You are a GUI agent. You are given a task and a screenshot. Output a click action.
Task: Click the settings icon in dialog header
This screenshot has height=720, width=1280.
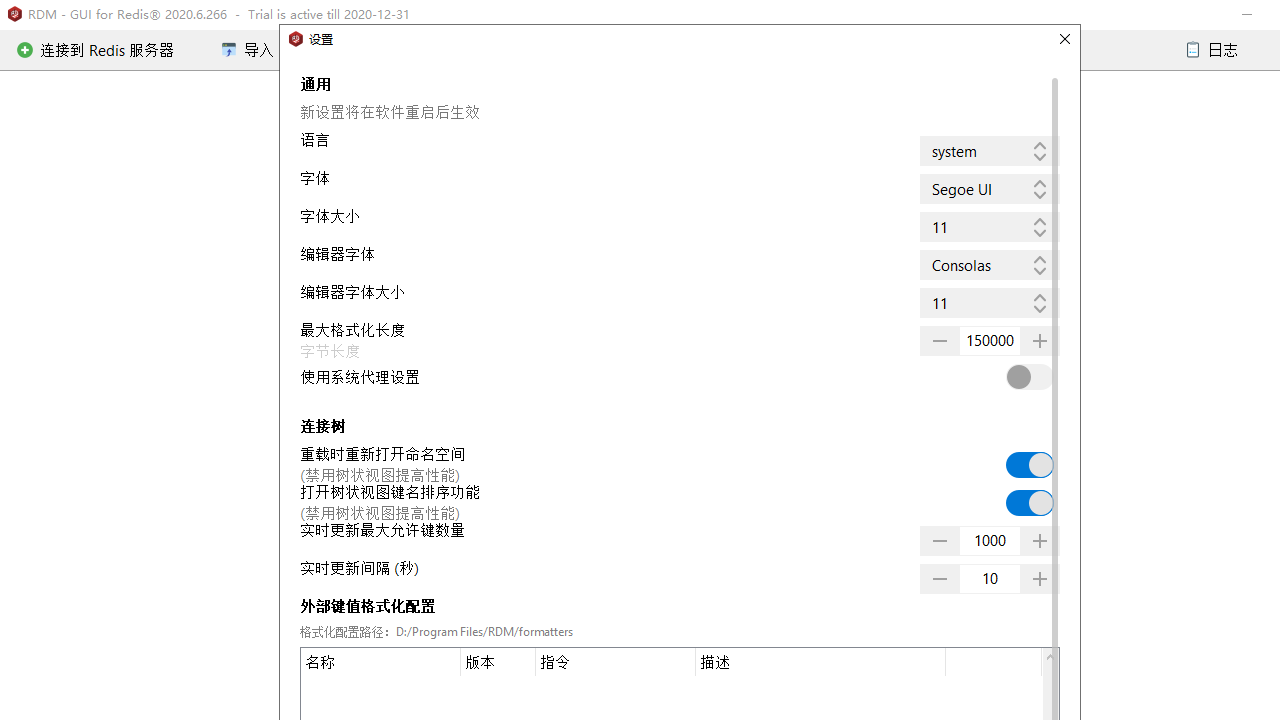pos(296,39)
